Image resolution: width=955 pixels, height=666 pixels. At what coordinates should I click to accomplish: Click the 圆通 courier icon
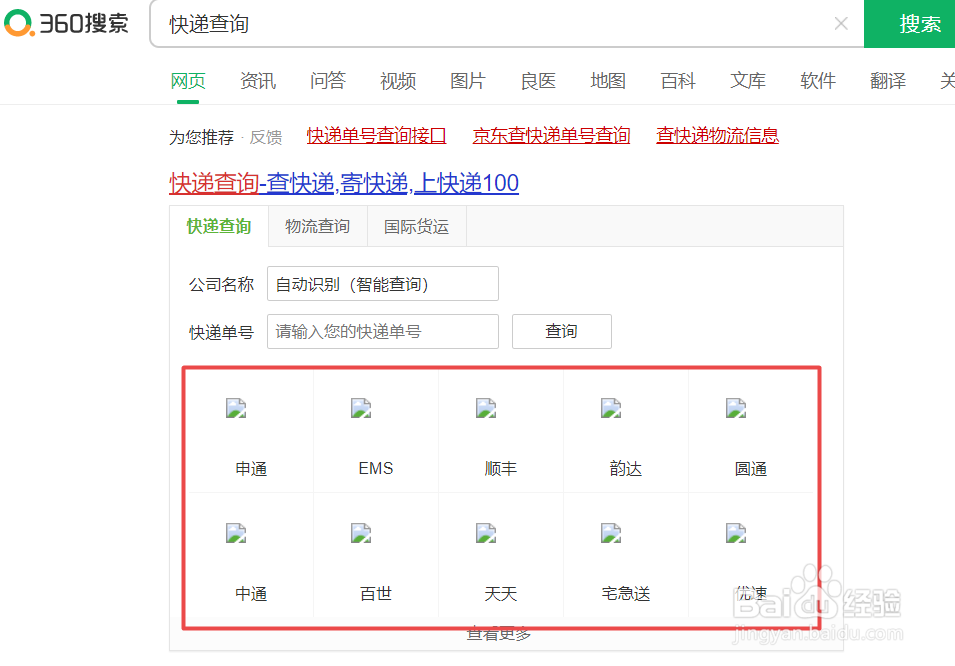[736, 408]
